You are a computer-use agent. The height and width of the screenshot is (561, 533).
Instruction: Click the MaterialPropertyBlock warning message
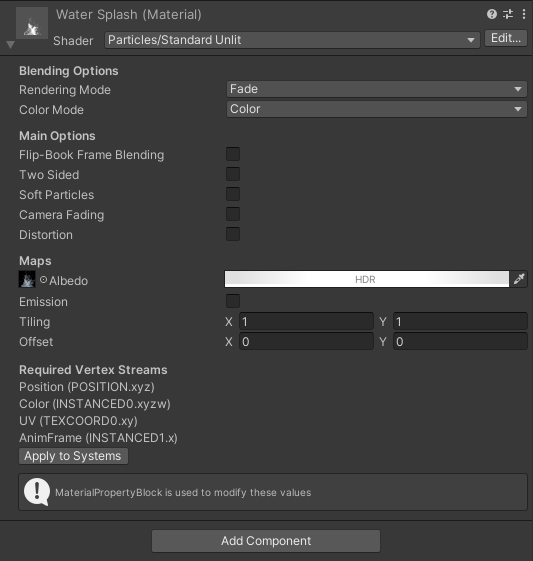click(183, 493)
